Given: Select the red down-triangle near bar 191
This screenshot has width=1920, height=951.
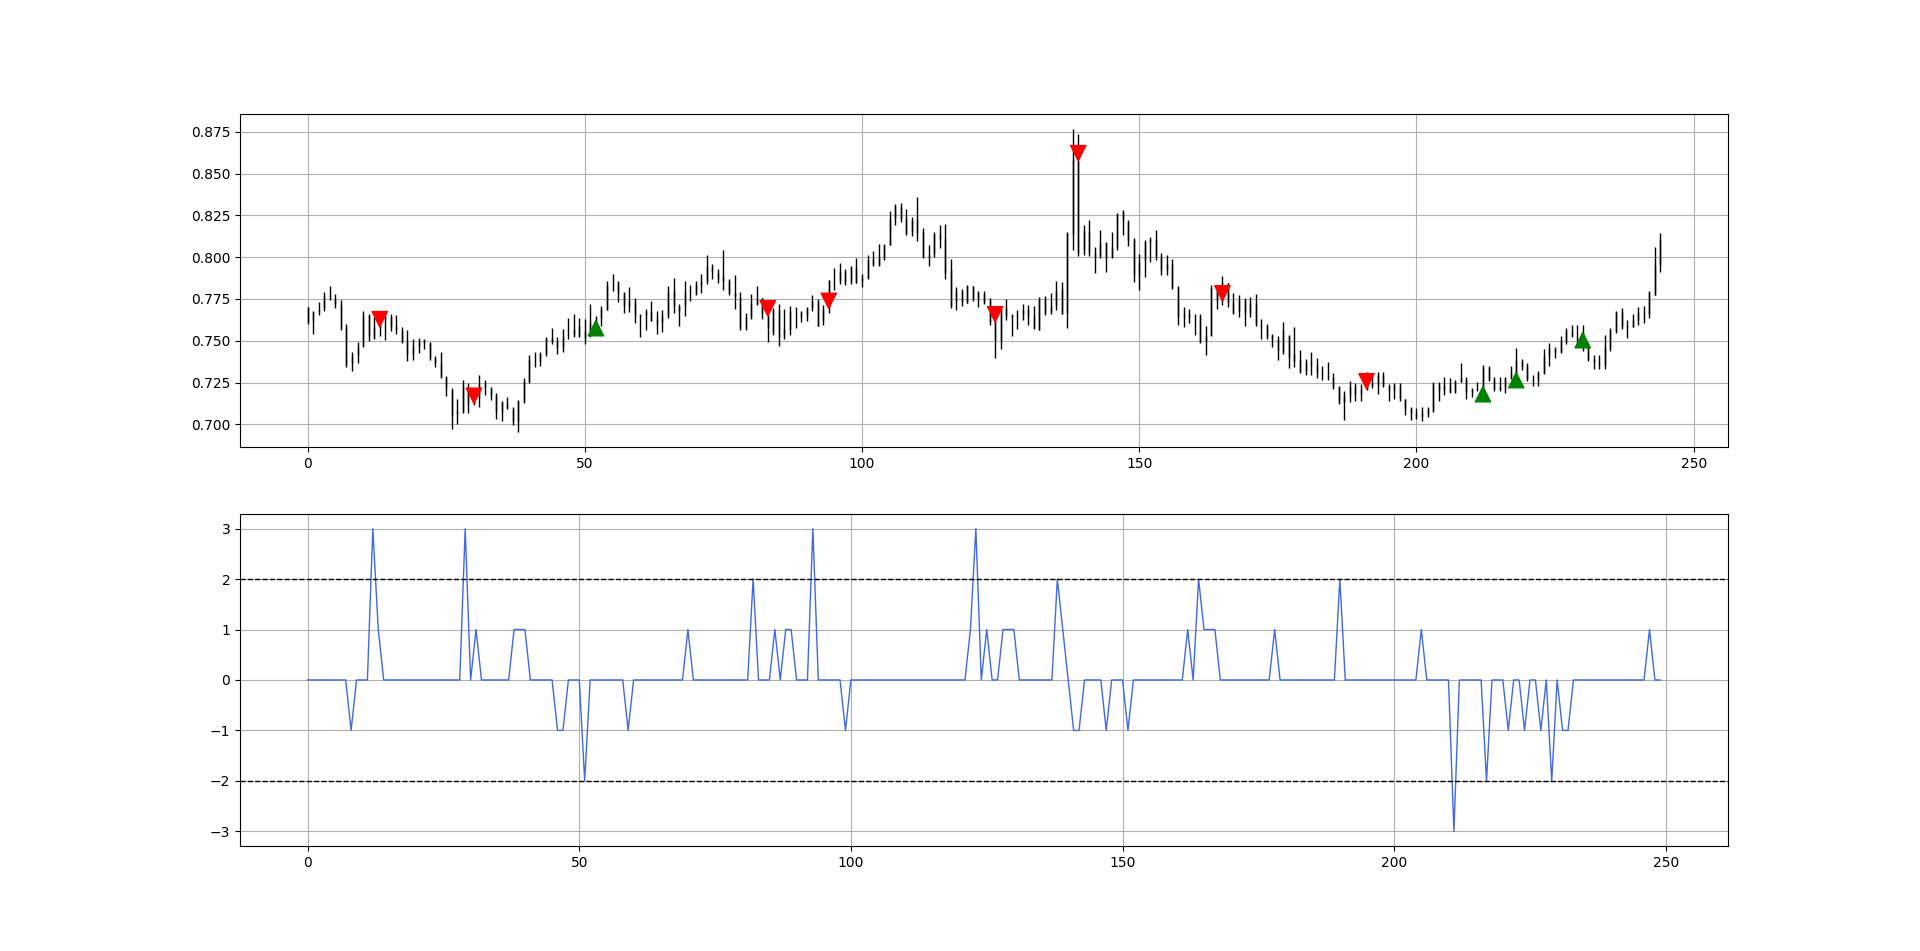Looking at the screenshot, I should tap(1366, 381).
